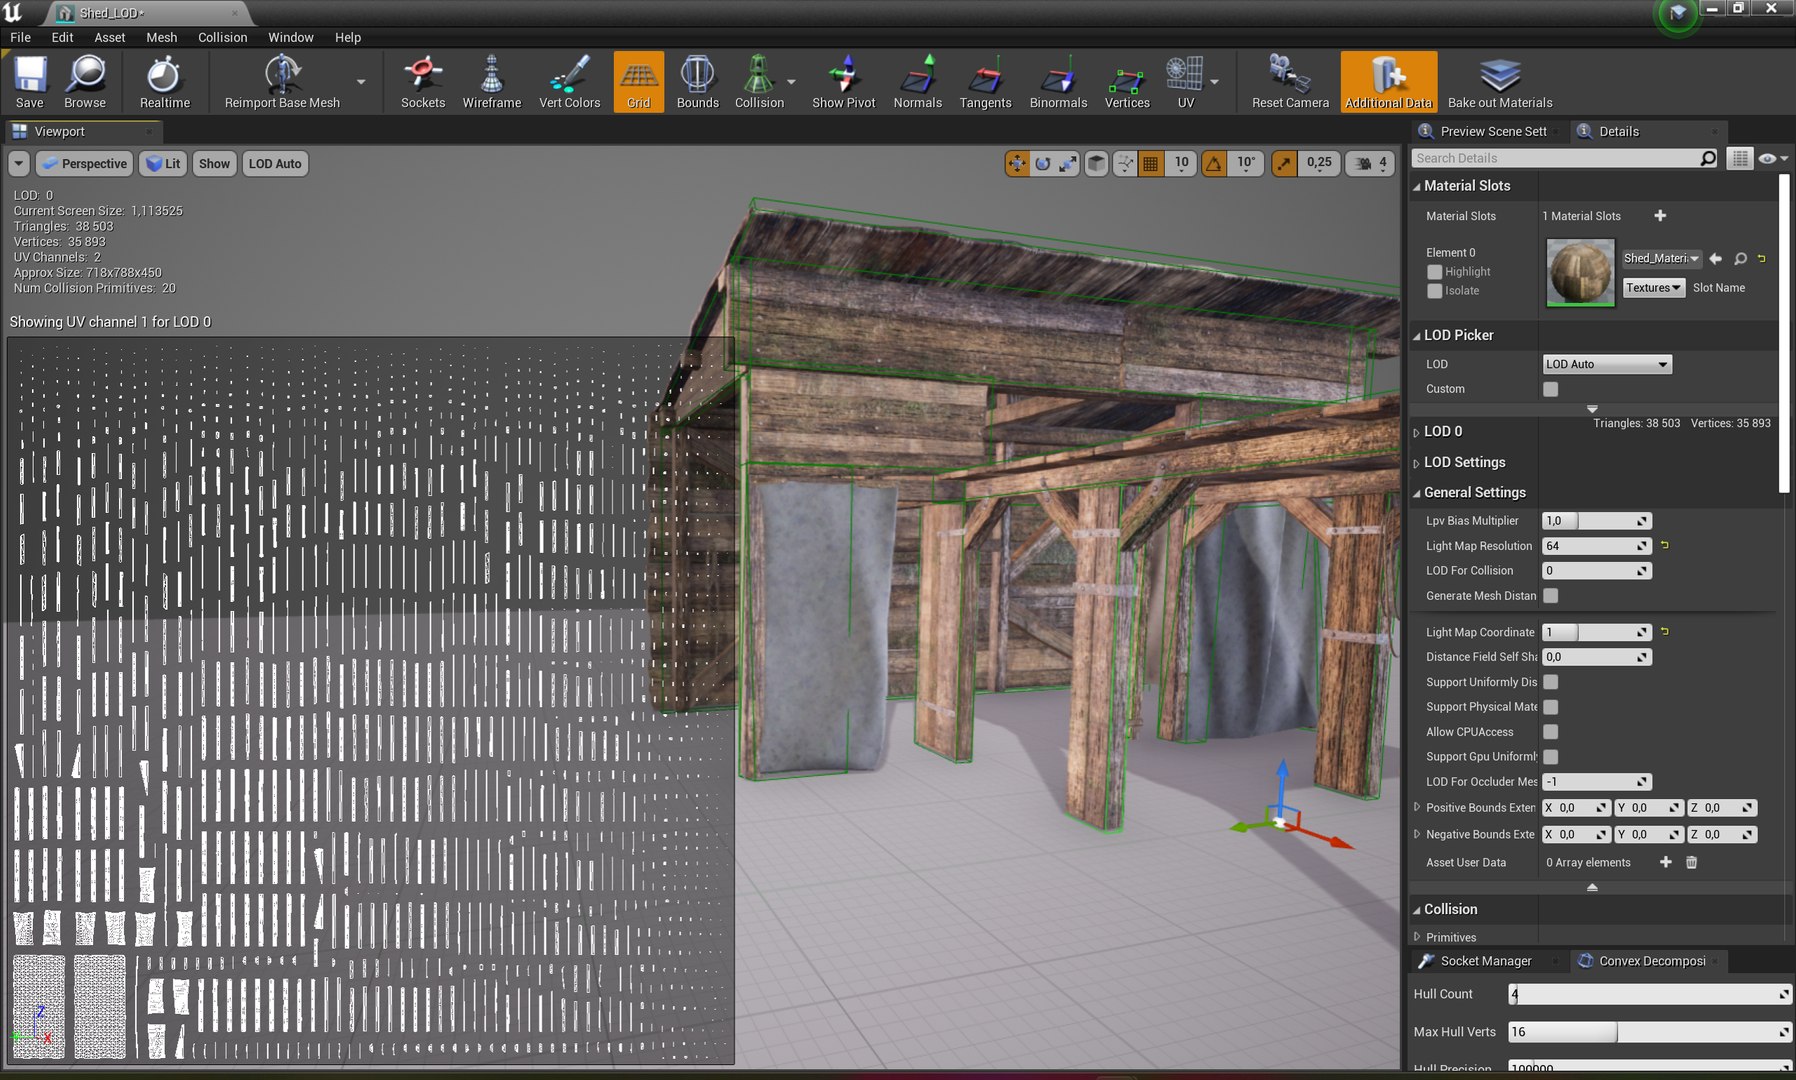Screen dimensions: 1796x1080
Task: Toggle the UV overlay icon
Action: [1185, 82]
